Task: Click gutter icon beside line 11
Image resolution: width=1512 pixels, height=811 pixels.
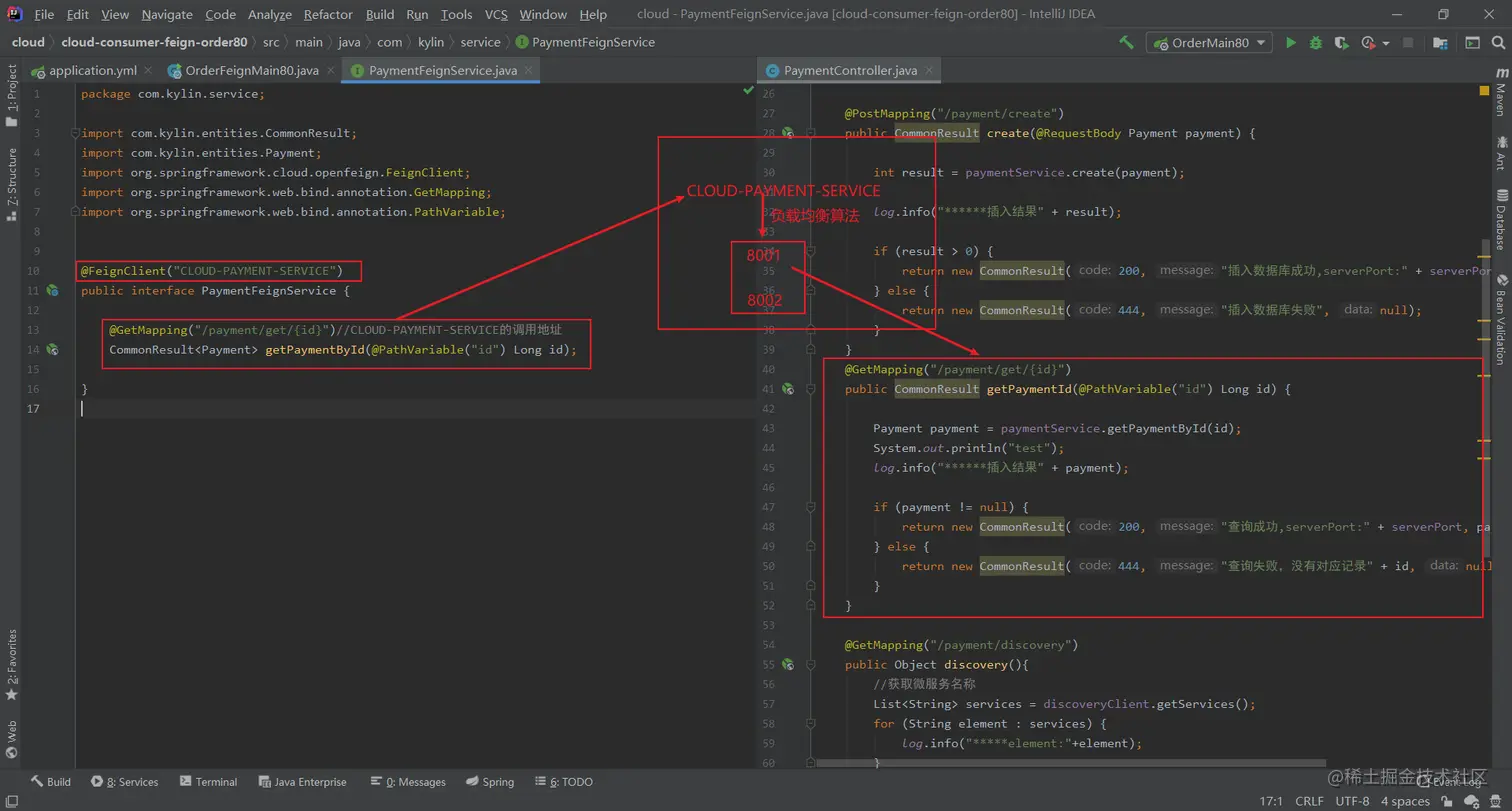Action: pyautogui.click(x=52, y=291)
